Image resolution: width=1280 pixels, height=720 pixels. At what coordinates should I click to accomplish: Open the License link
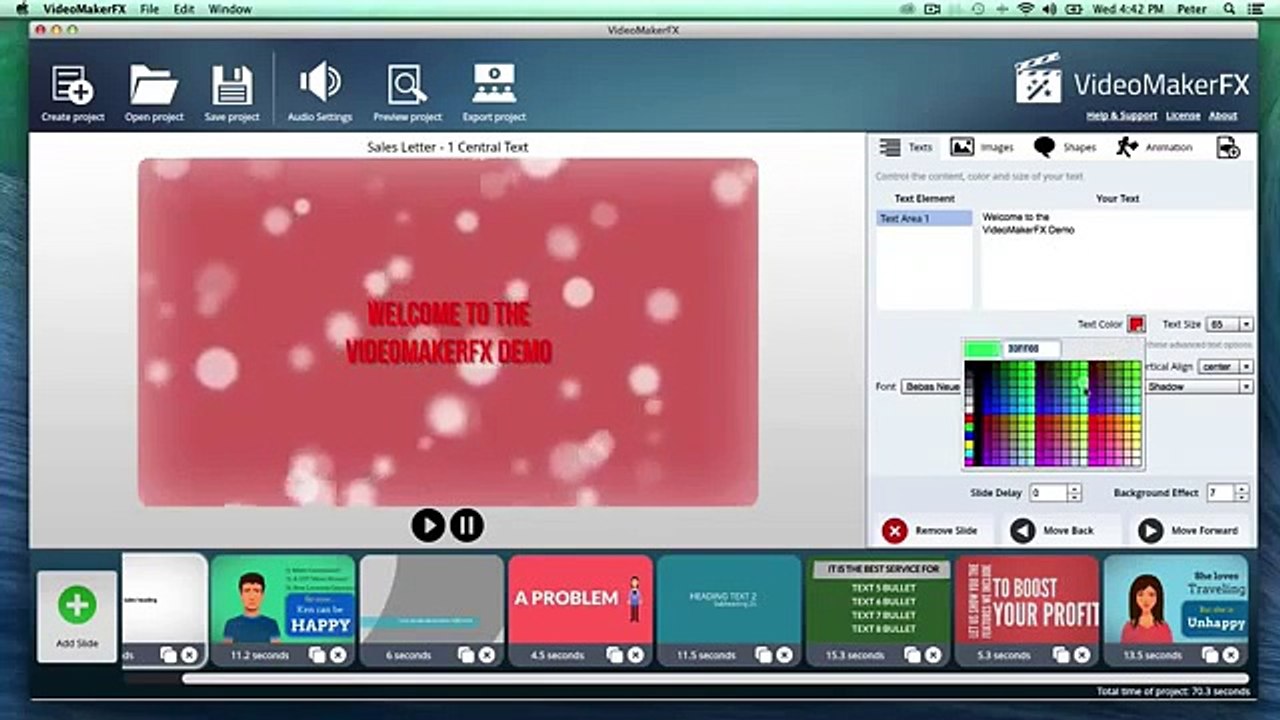(1183, 116)
